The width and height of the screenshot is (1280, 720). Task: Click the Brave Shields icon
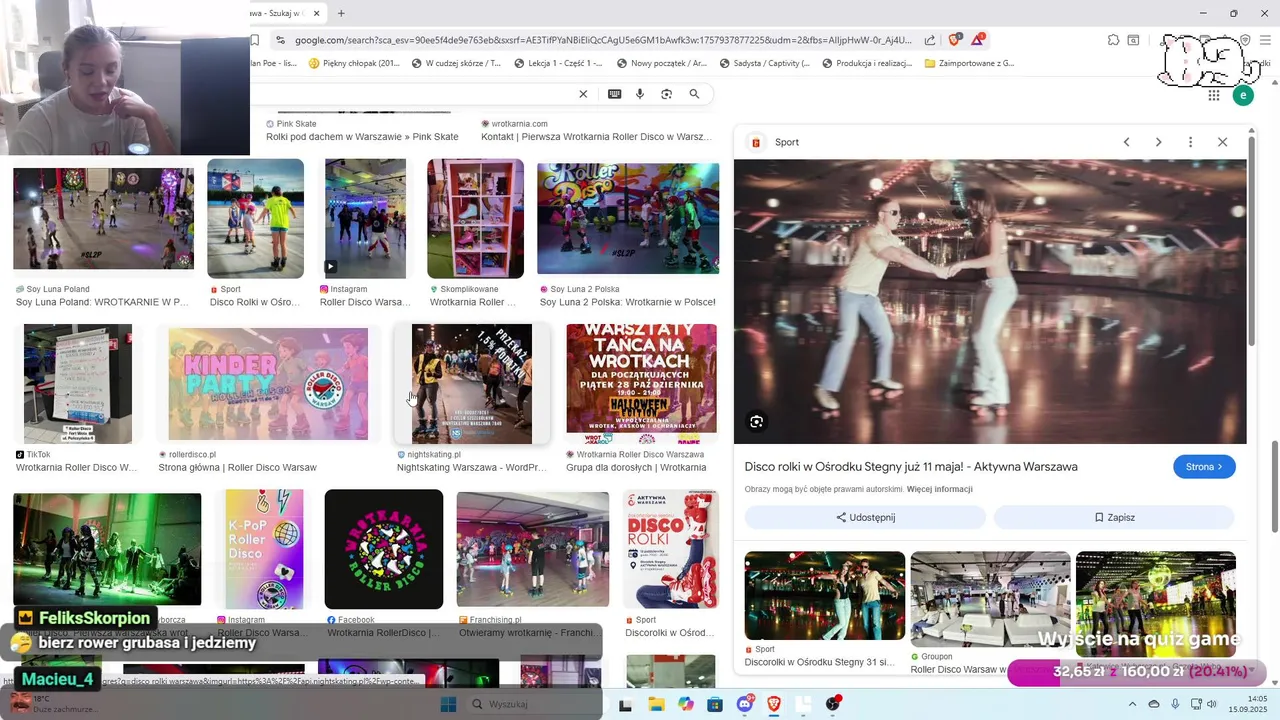954,40
